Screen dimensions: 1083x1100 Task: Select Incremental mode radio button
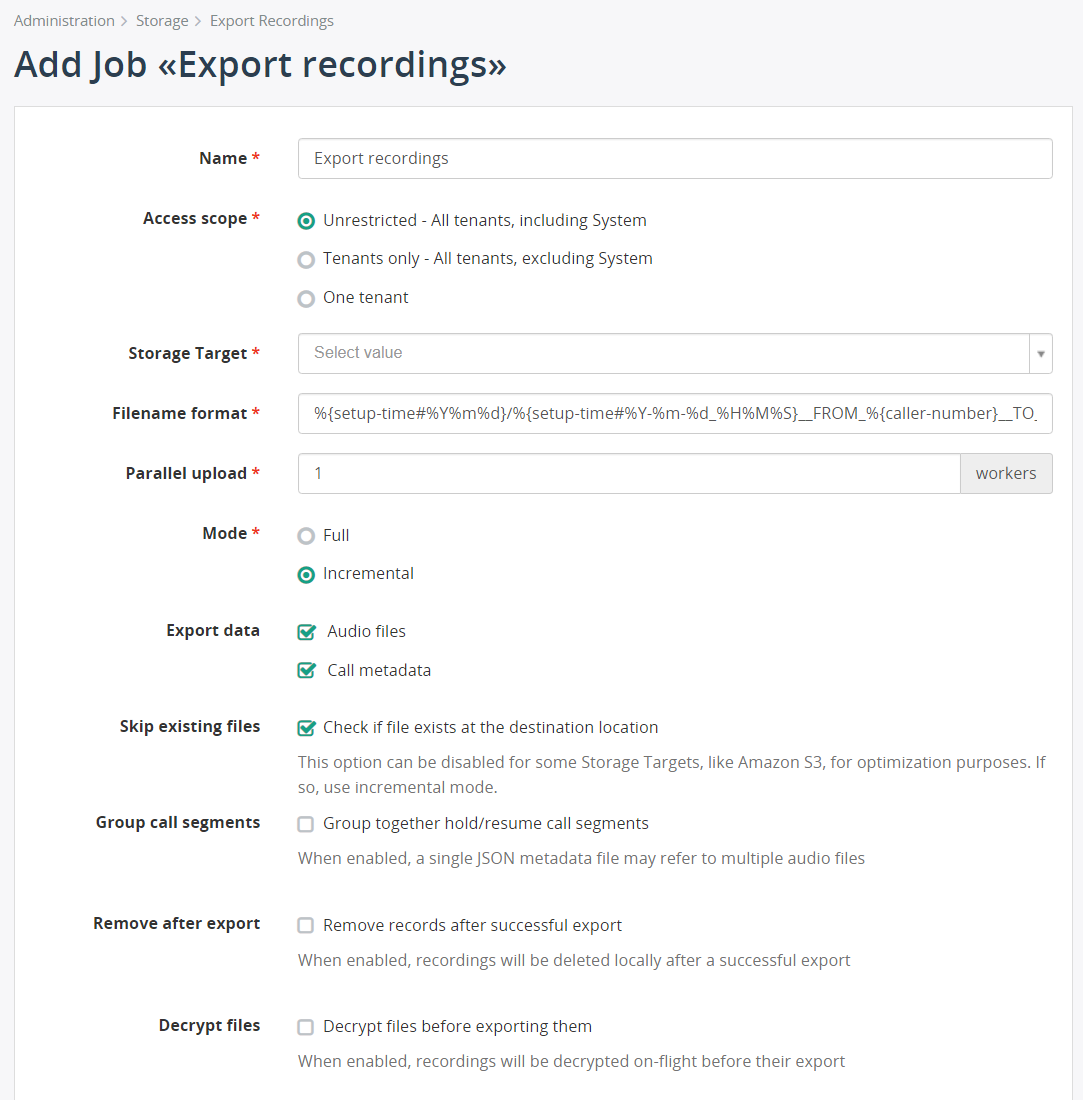click(306, 575)
